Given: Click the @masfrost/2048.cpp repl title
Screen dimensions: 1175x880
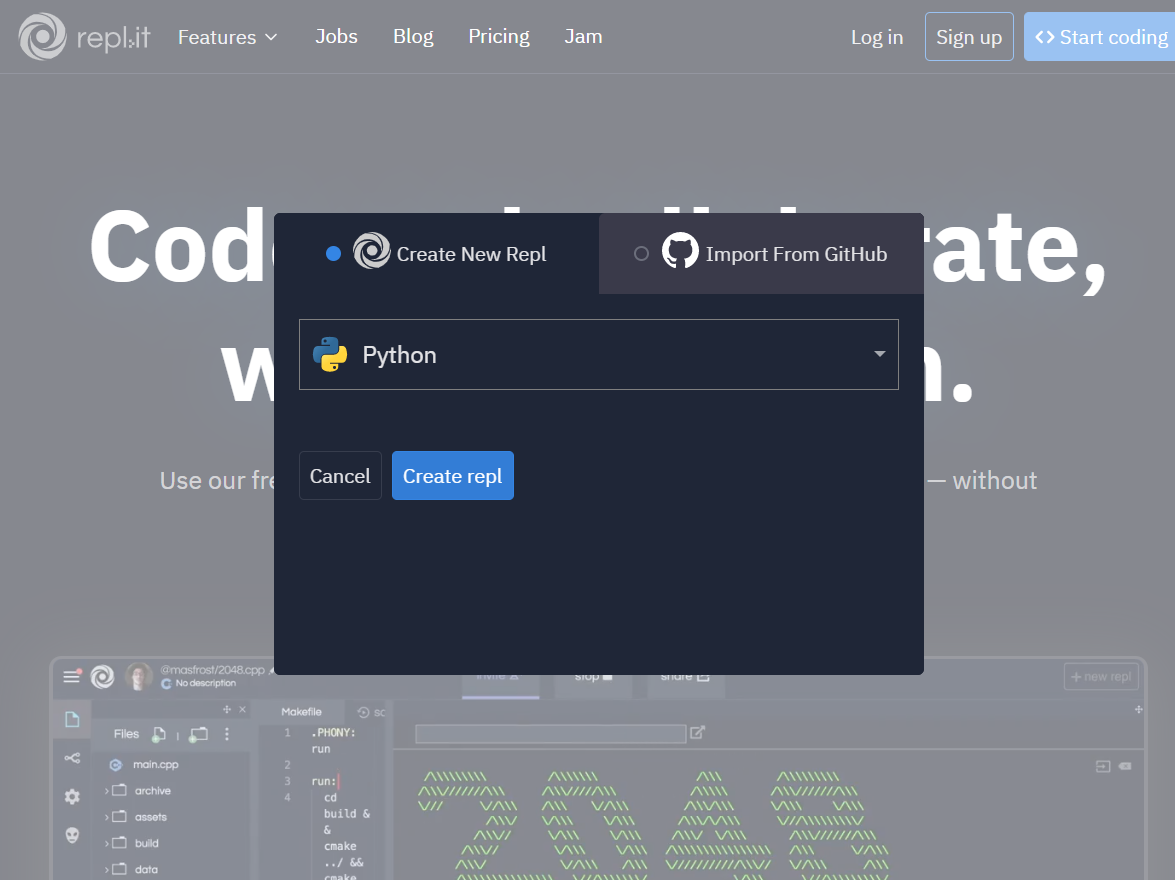Looking at the screenshot, I should pos(213,670).
